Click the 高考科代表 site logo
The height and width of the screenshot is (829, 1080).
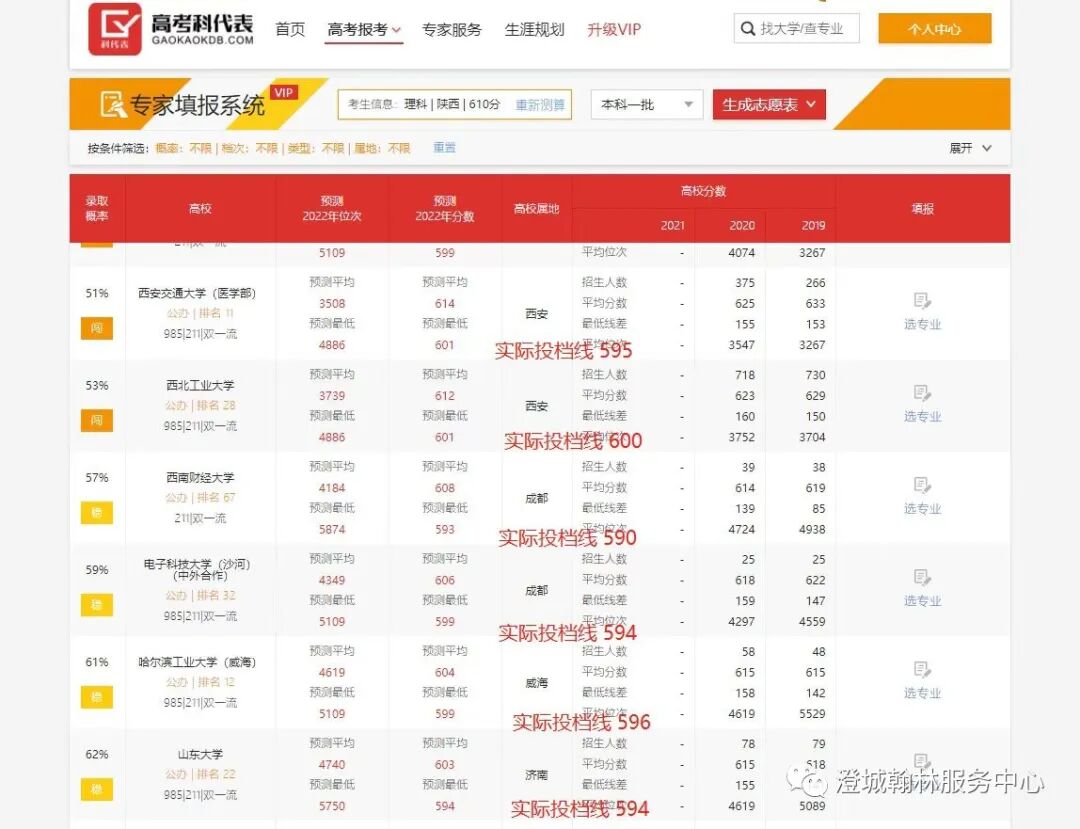[171, 29]
